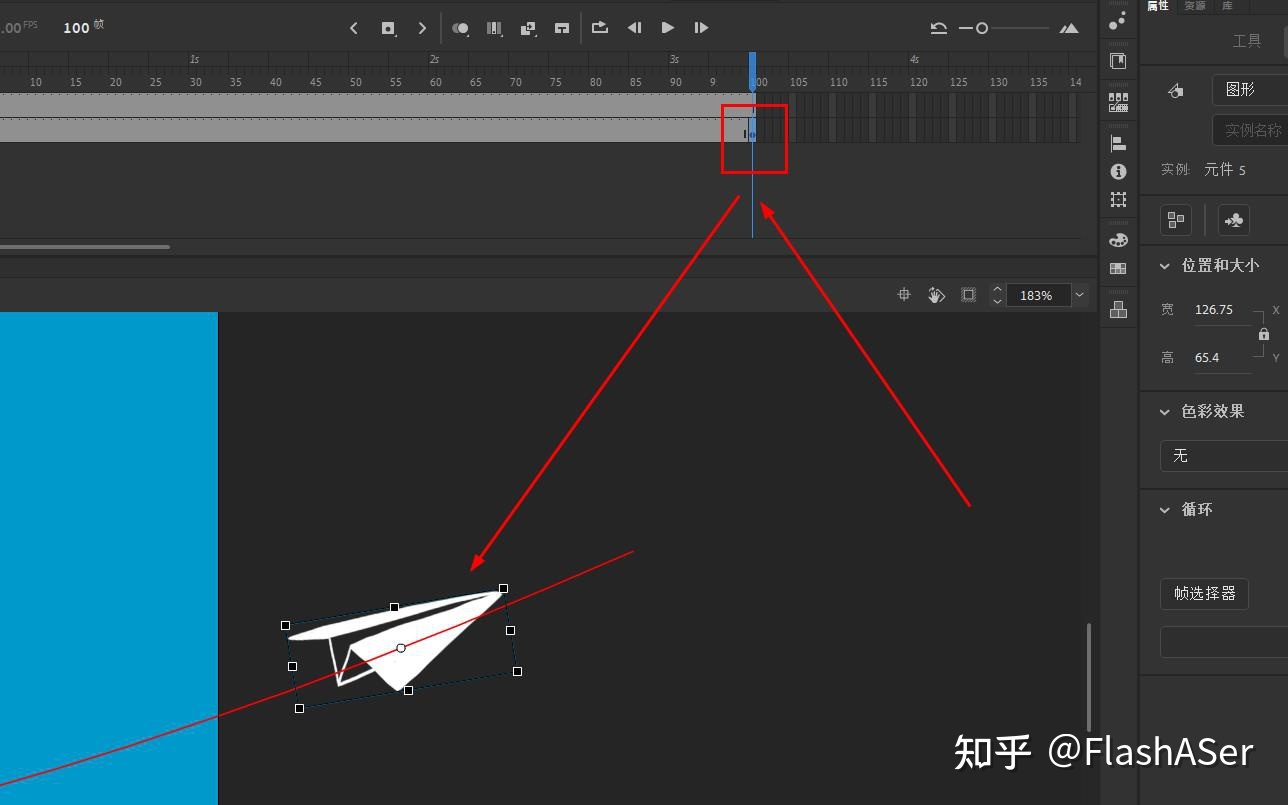Toggle loop playback in timeline

tap(600, 28)
